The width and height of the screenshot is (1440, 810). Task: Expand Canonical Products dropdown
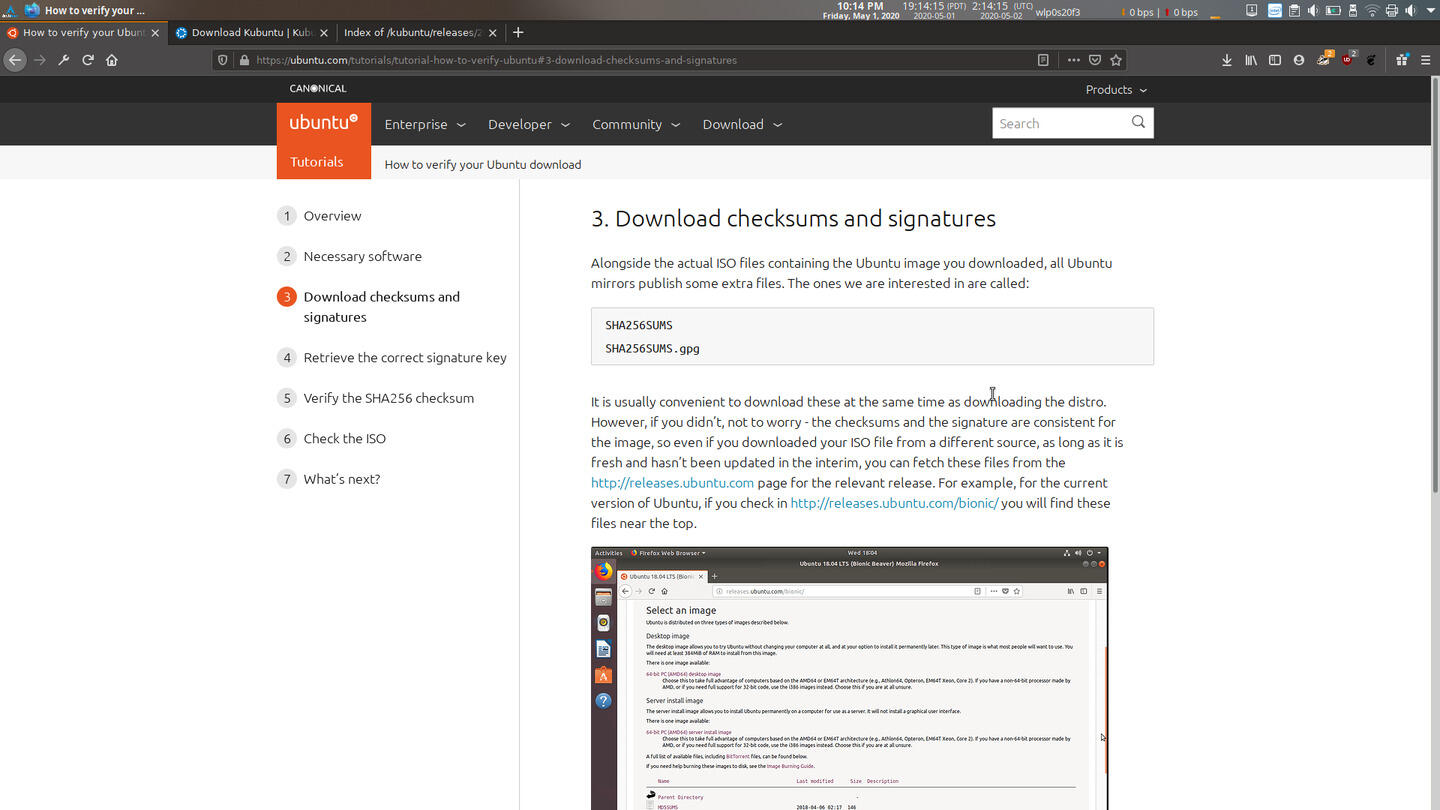click(1116, 89)
